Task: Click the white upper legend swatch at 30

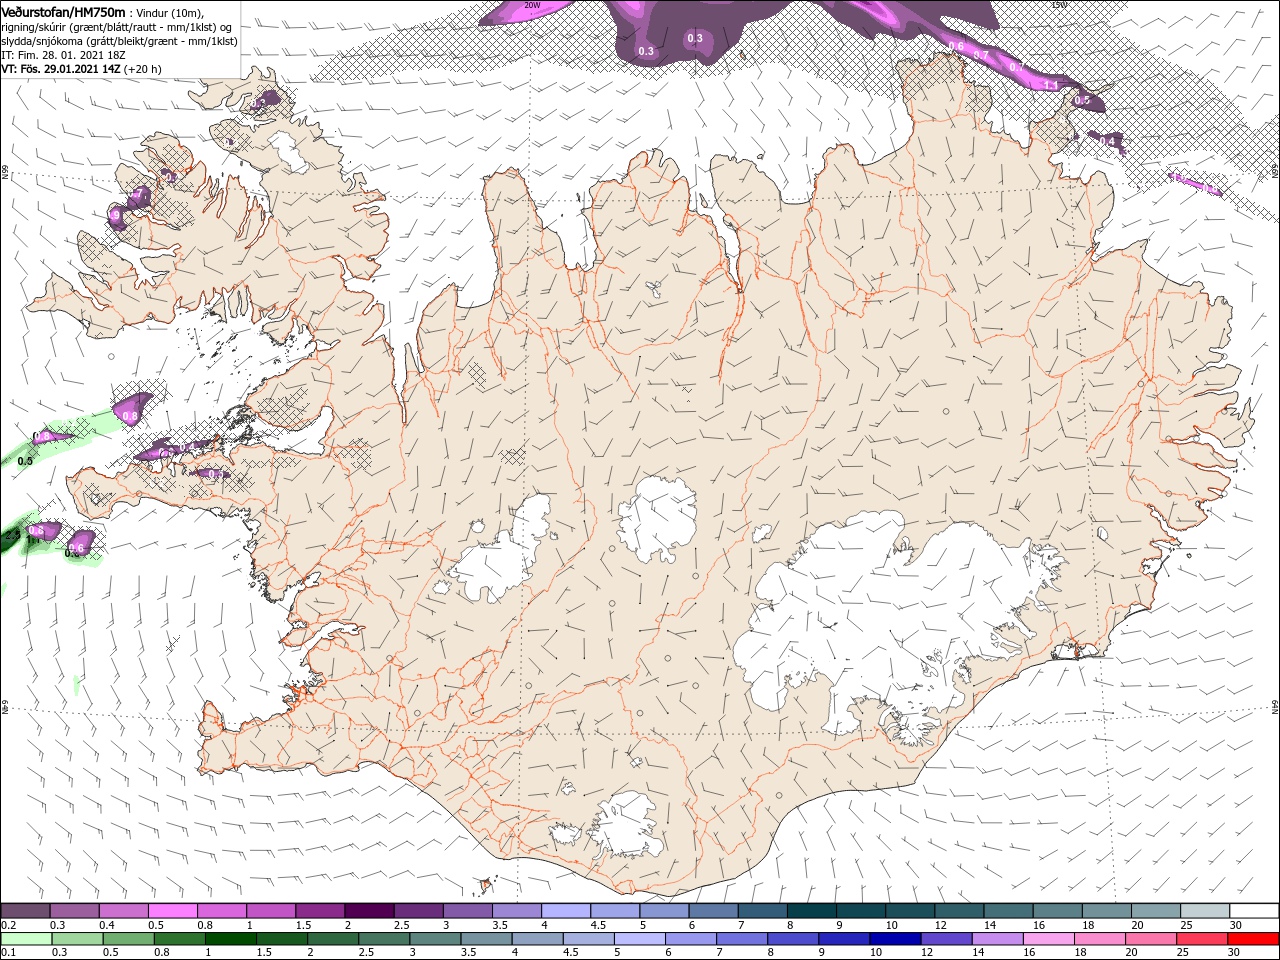Action: pos(1254,911)
